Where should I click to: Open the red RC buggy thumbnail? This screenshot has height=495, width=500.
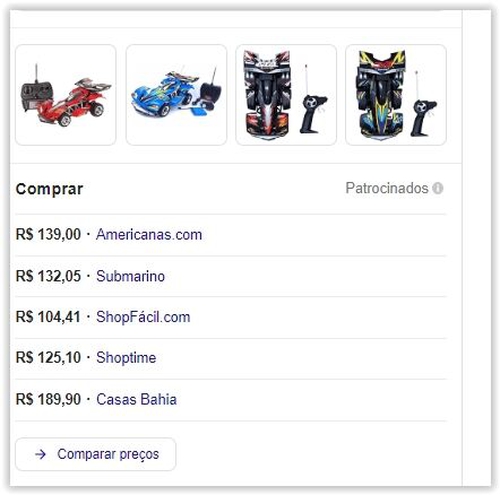coord(66,95)
